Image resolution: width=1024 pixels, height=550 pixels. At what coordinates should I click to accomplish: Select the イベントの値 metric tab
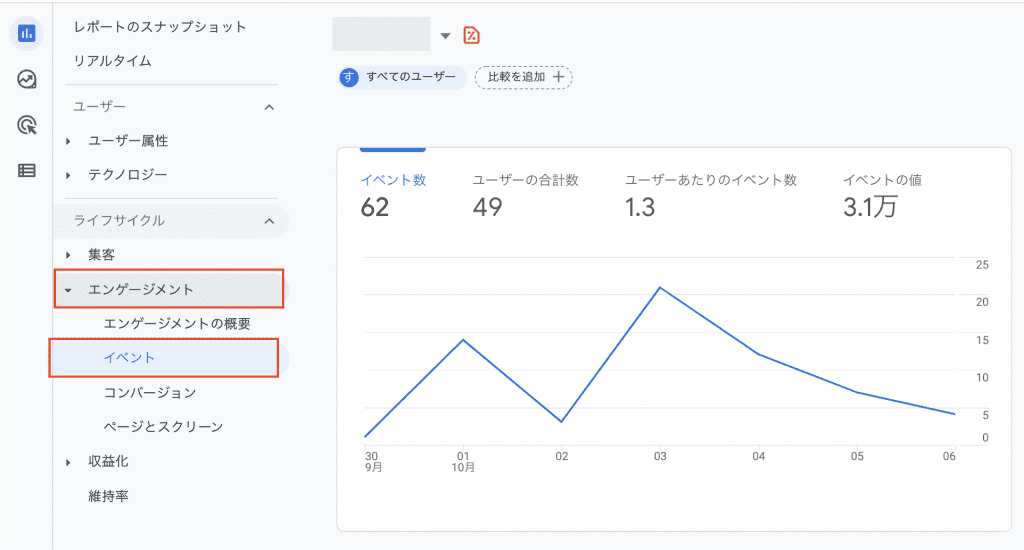click(x=882, y=180)
